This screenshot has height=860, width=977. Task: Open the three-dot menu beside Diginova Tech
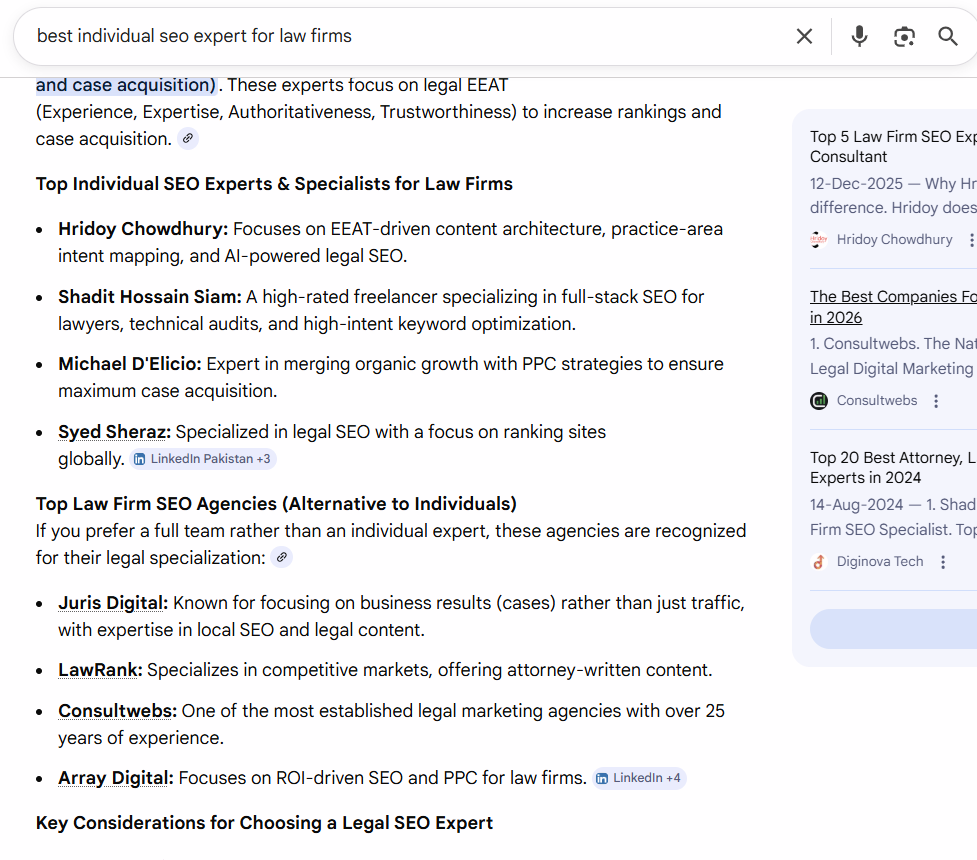(943, 561)
